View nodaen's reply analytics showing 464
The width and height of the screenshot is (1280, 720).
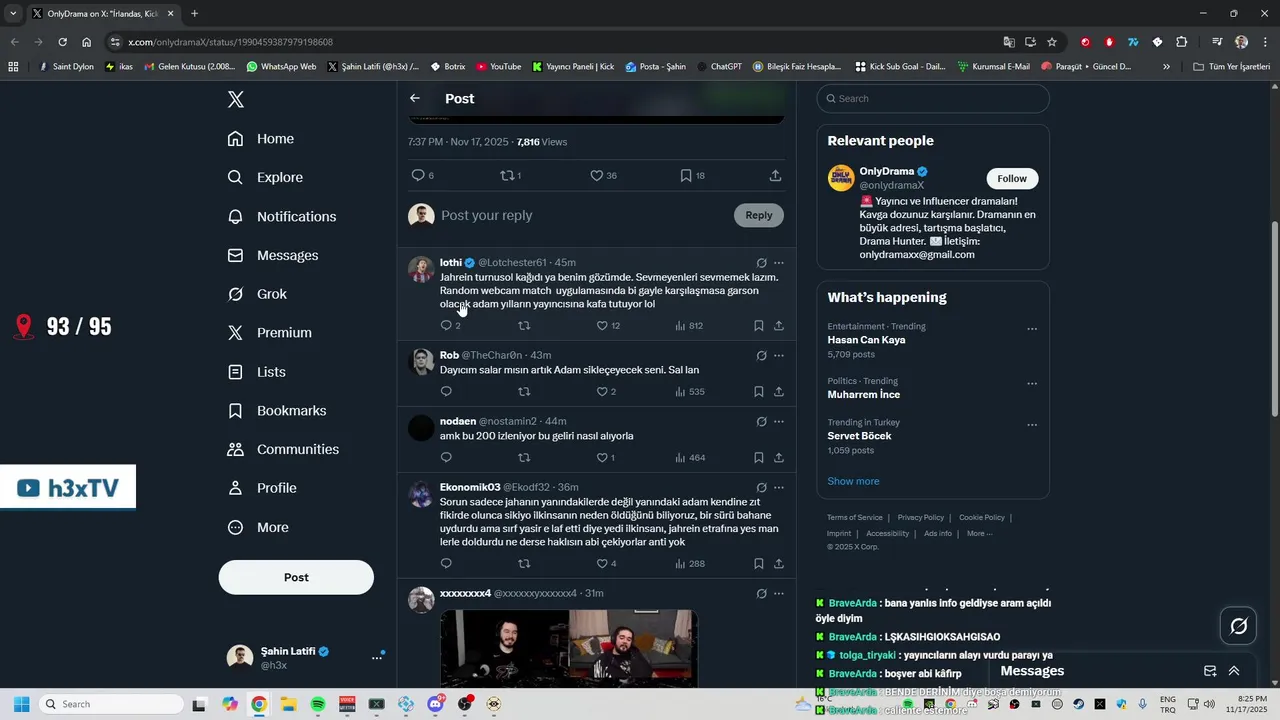pyautogui.click(x=690, y=458)
